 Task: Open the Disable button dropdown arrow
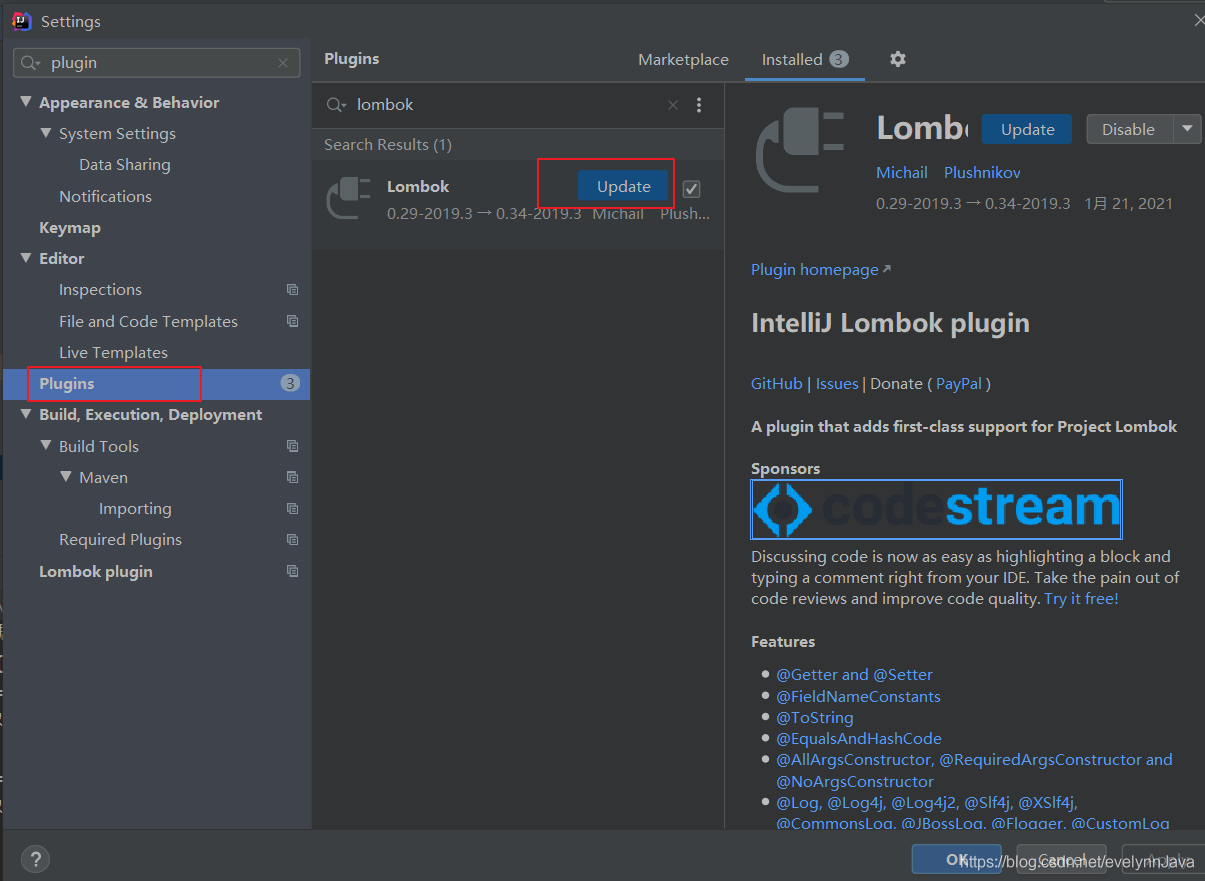1186,129
